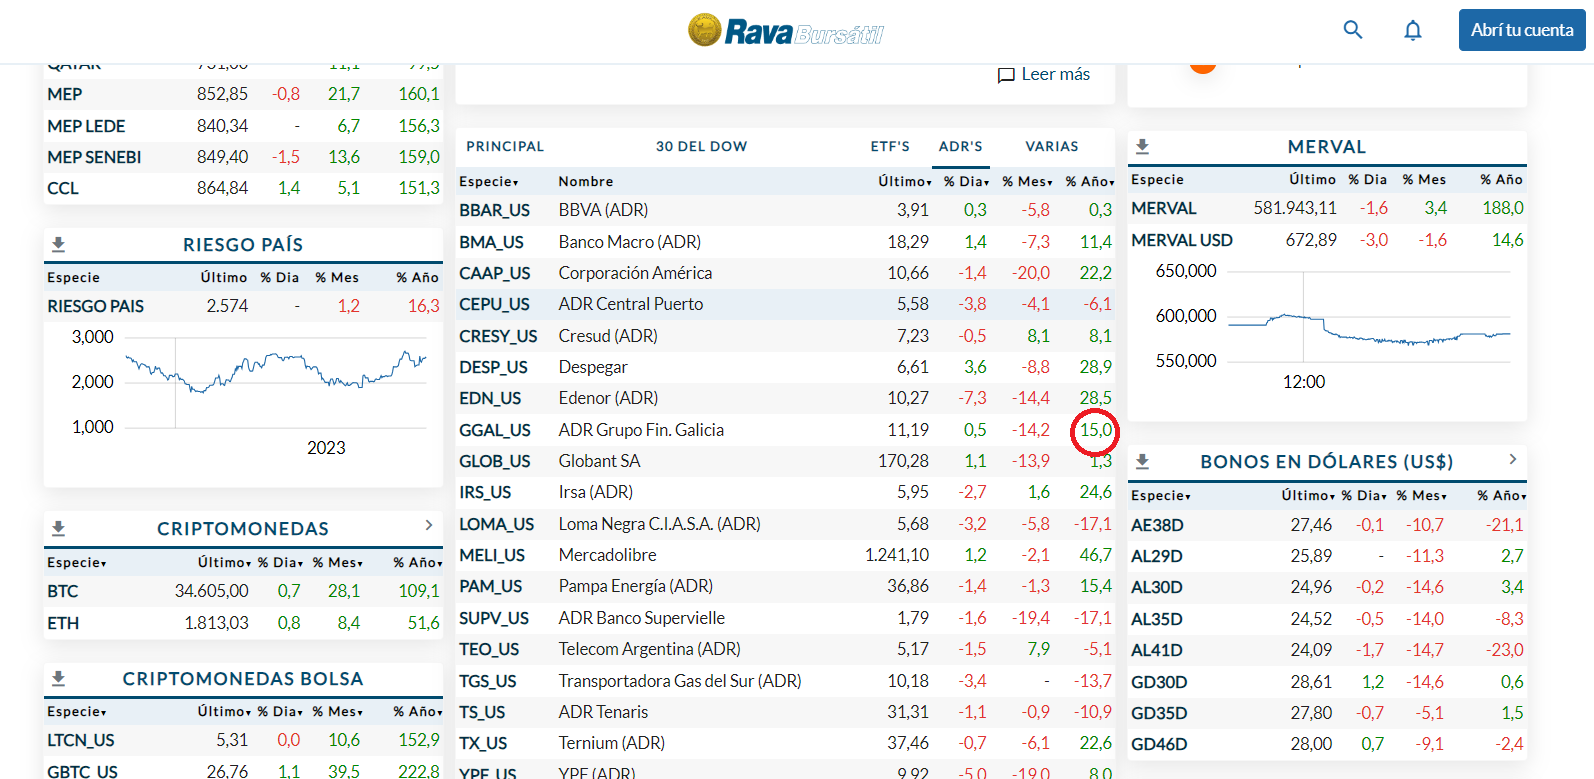Download Merval table icon
The image size is (1594, 779).
[1142, 146]
